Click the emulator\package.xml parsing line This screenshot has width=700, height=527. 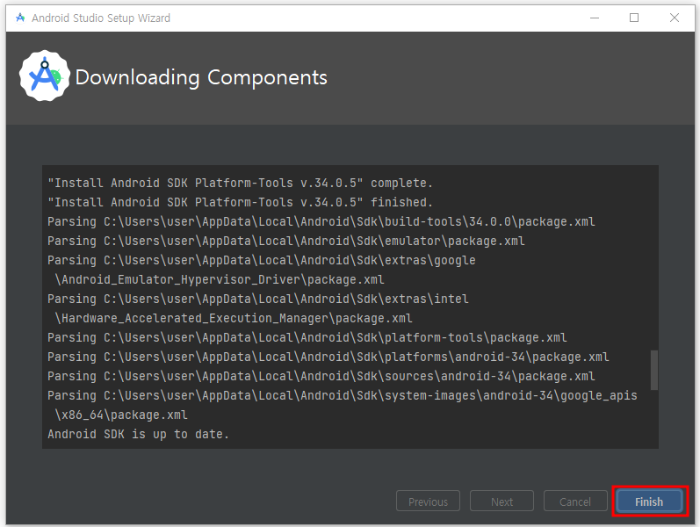pyautogui.click(x=286, y=241)
